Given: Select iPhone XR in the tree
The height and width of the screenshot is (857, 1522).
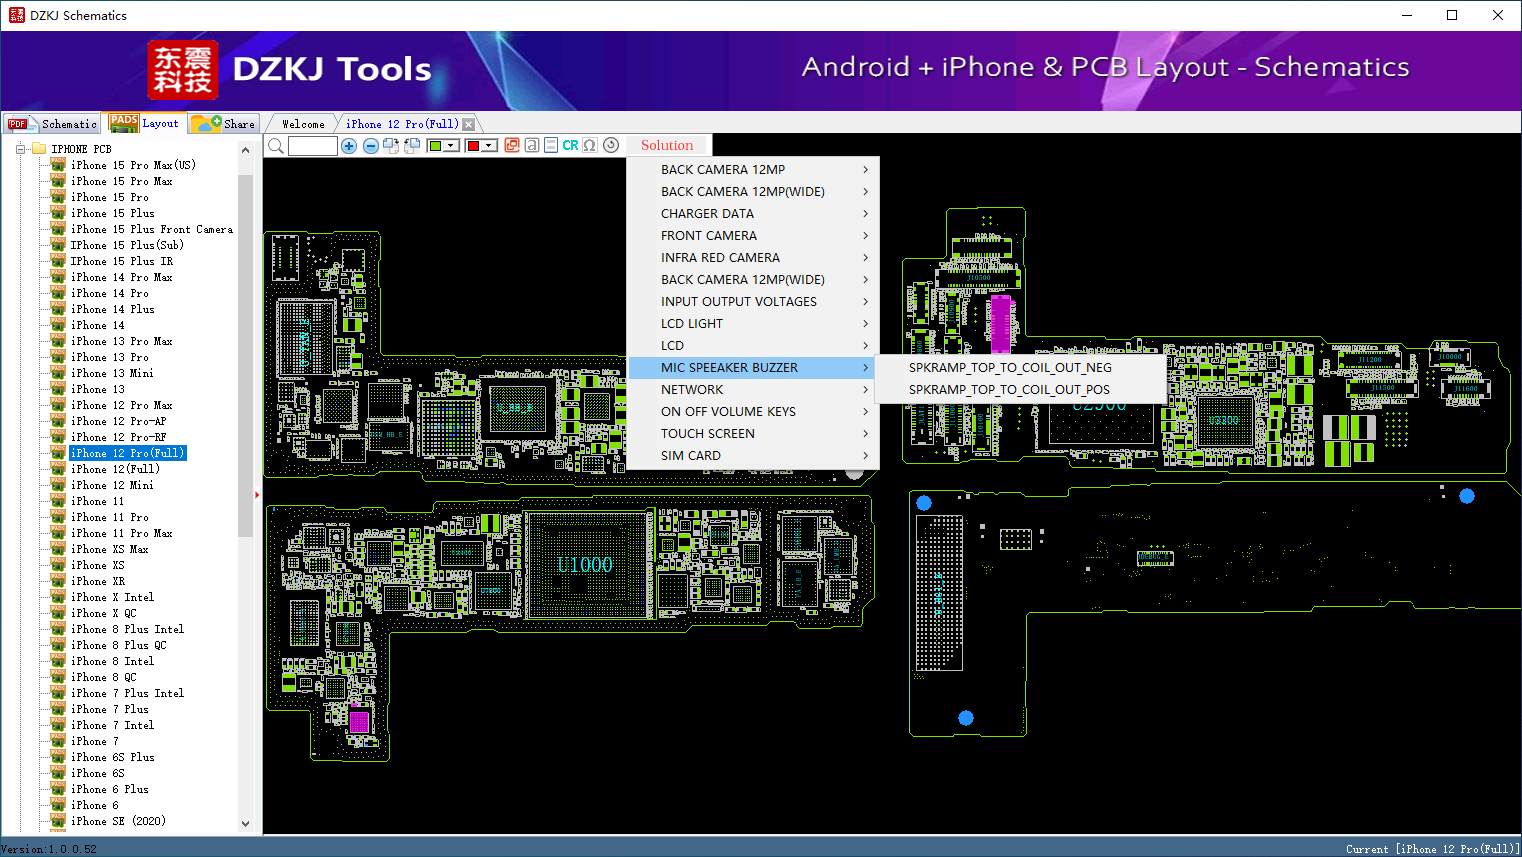Looking at the screenshot, I should [x=98, y=581].
